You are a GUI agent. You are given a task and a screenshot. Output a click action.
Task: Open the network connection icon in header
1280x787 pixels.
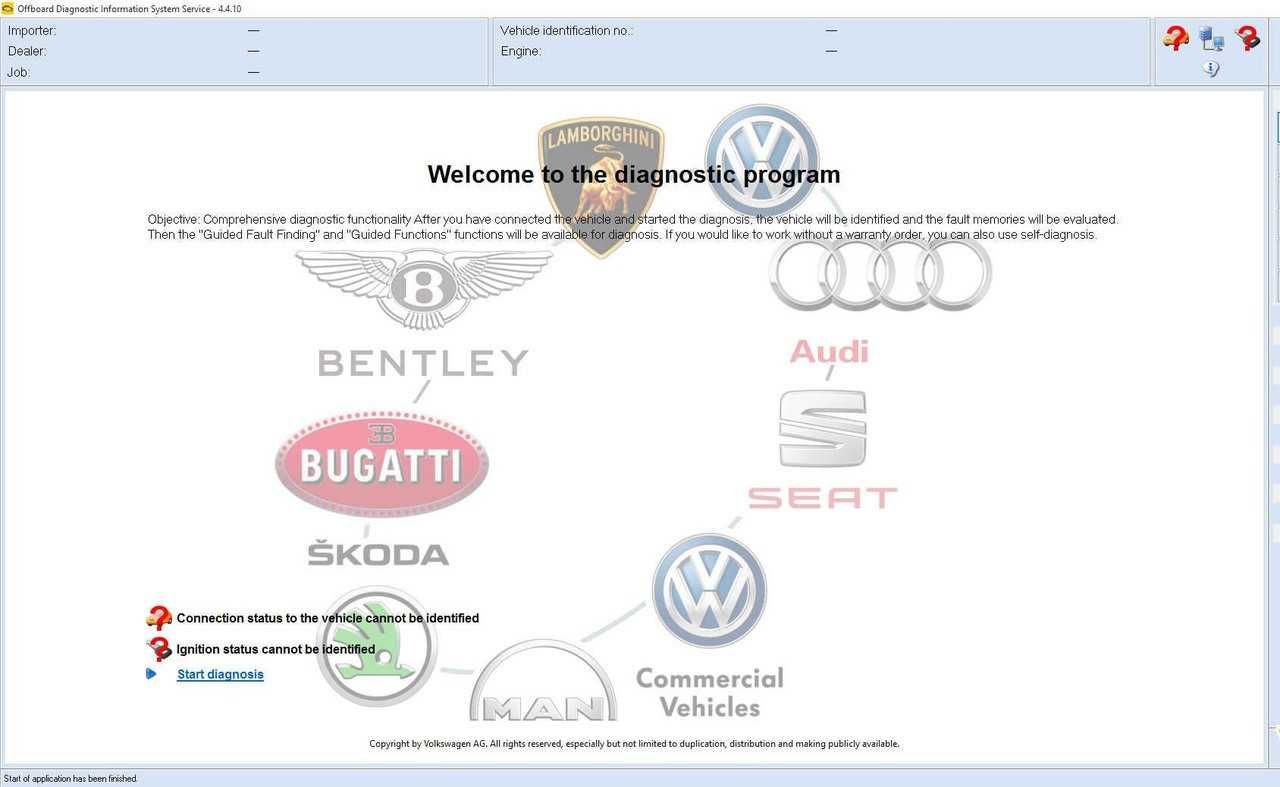1212,39
